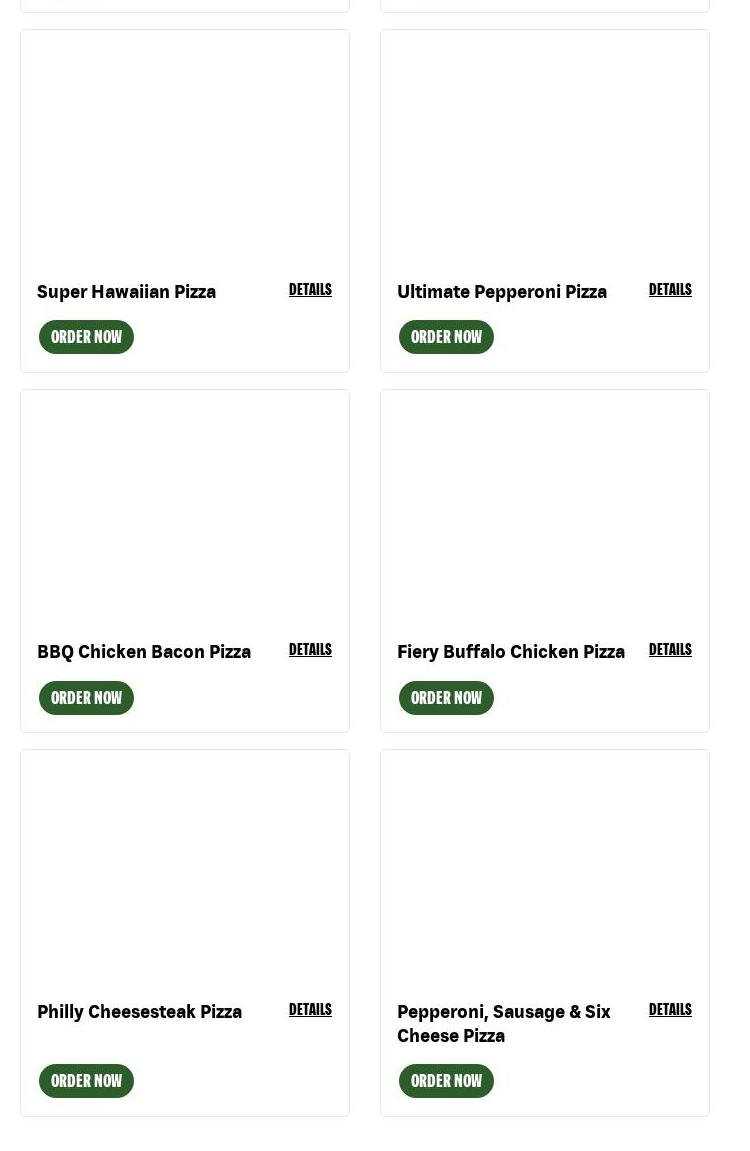
Task: Select the Ultimate Pepperoni Pizza heading
Action: pos(502,291)
